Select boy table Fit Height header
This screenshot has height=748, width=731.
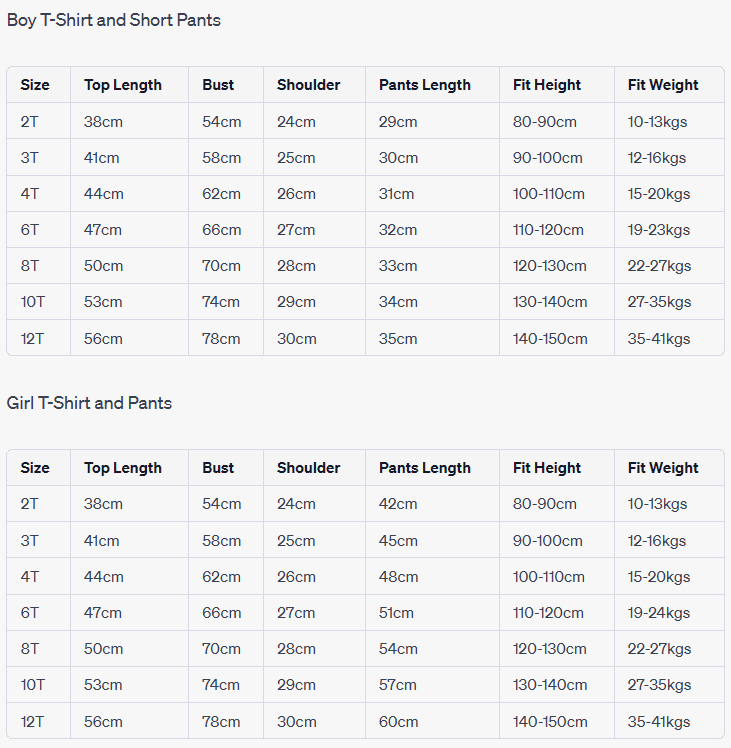[547, 85]
